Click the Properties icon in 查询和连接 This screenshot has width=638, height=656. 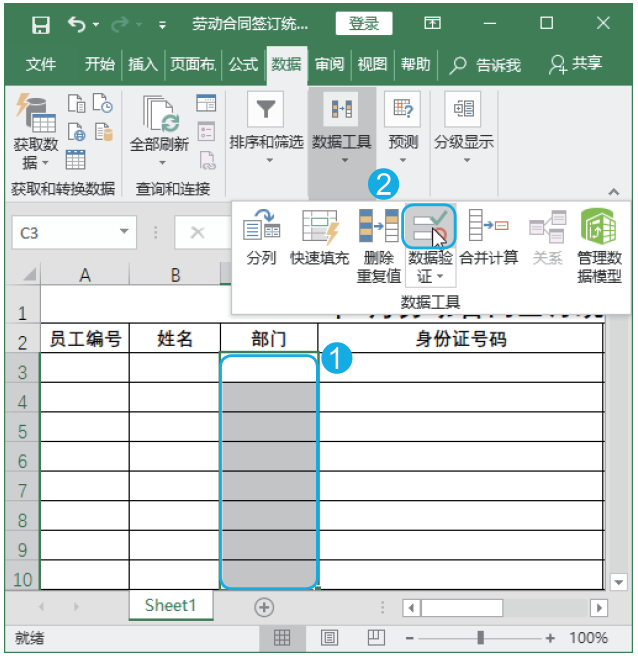pos(206,131)
